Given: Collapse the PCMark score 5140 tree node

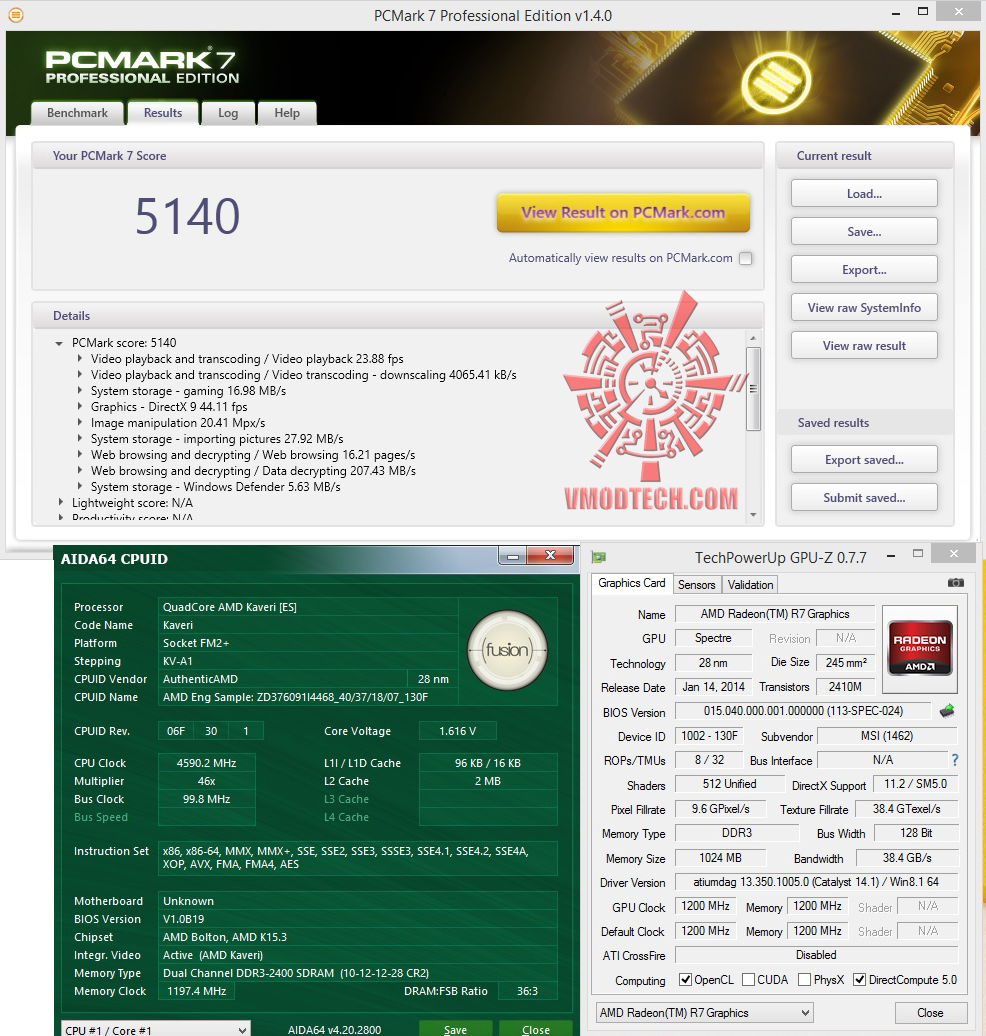Looking at the screenshot, I should [x=59, y=344].
